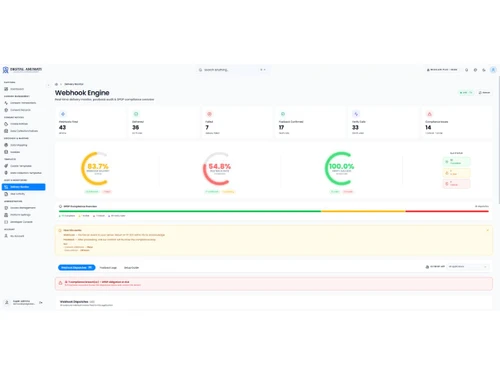Viewport: 500px width, 375px height.
Task: Click the Cookie Templates sidebar icon
Action: pos(6,166)
